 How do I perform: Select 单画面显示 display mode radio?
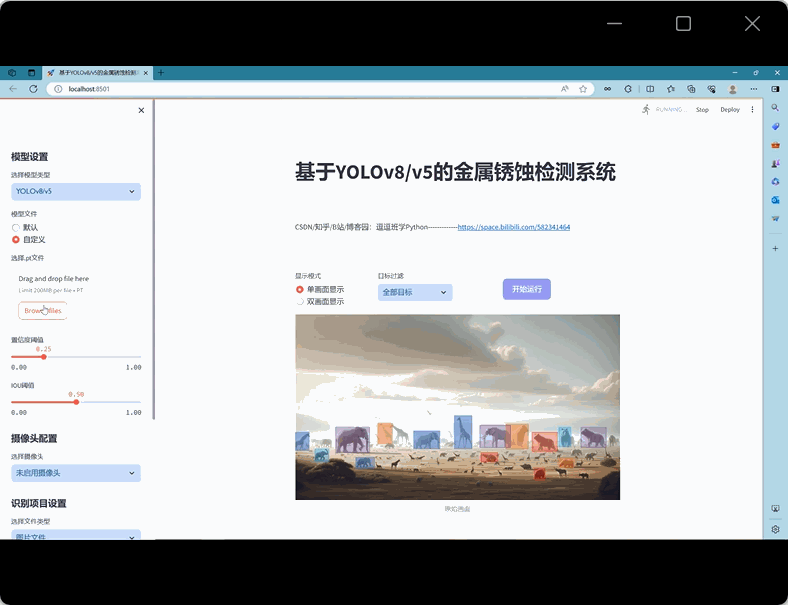pyautogui.click(x=300, y=289)
